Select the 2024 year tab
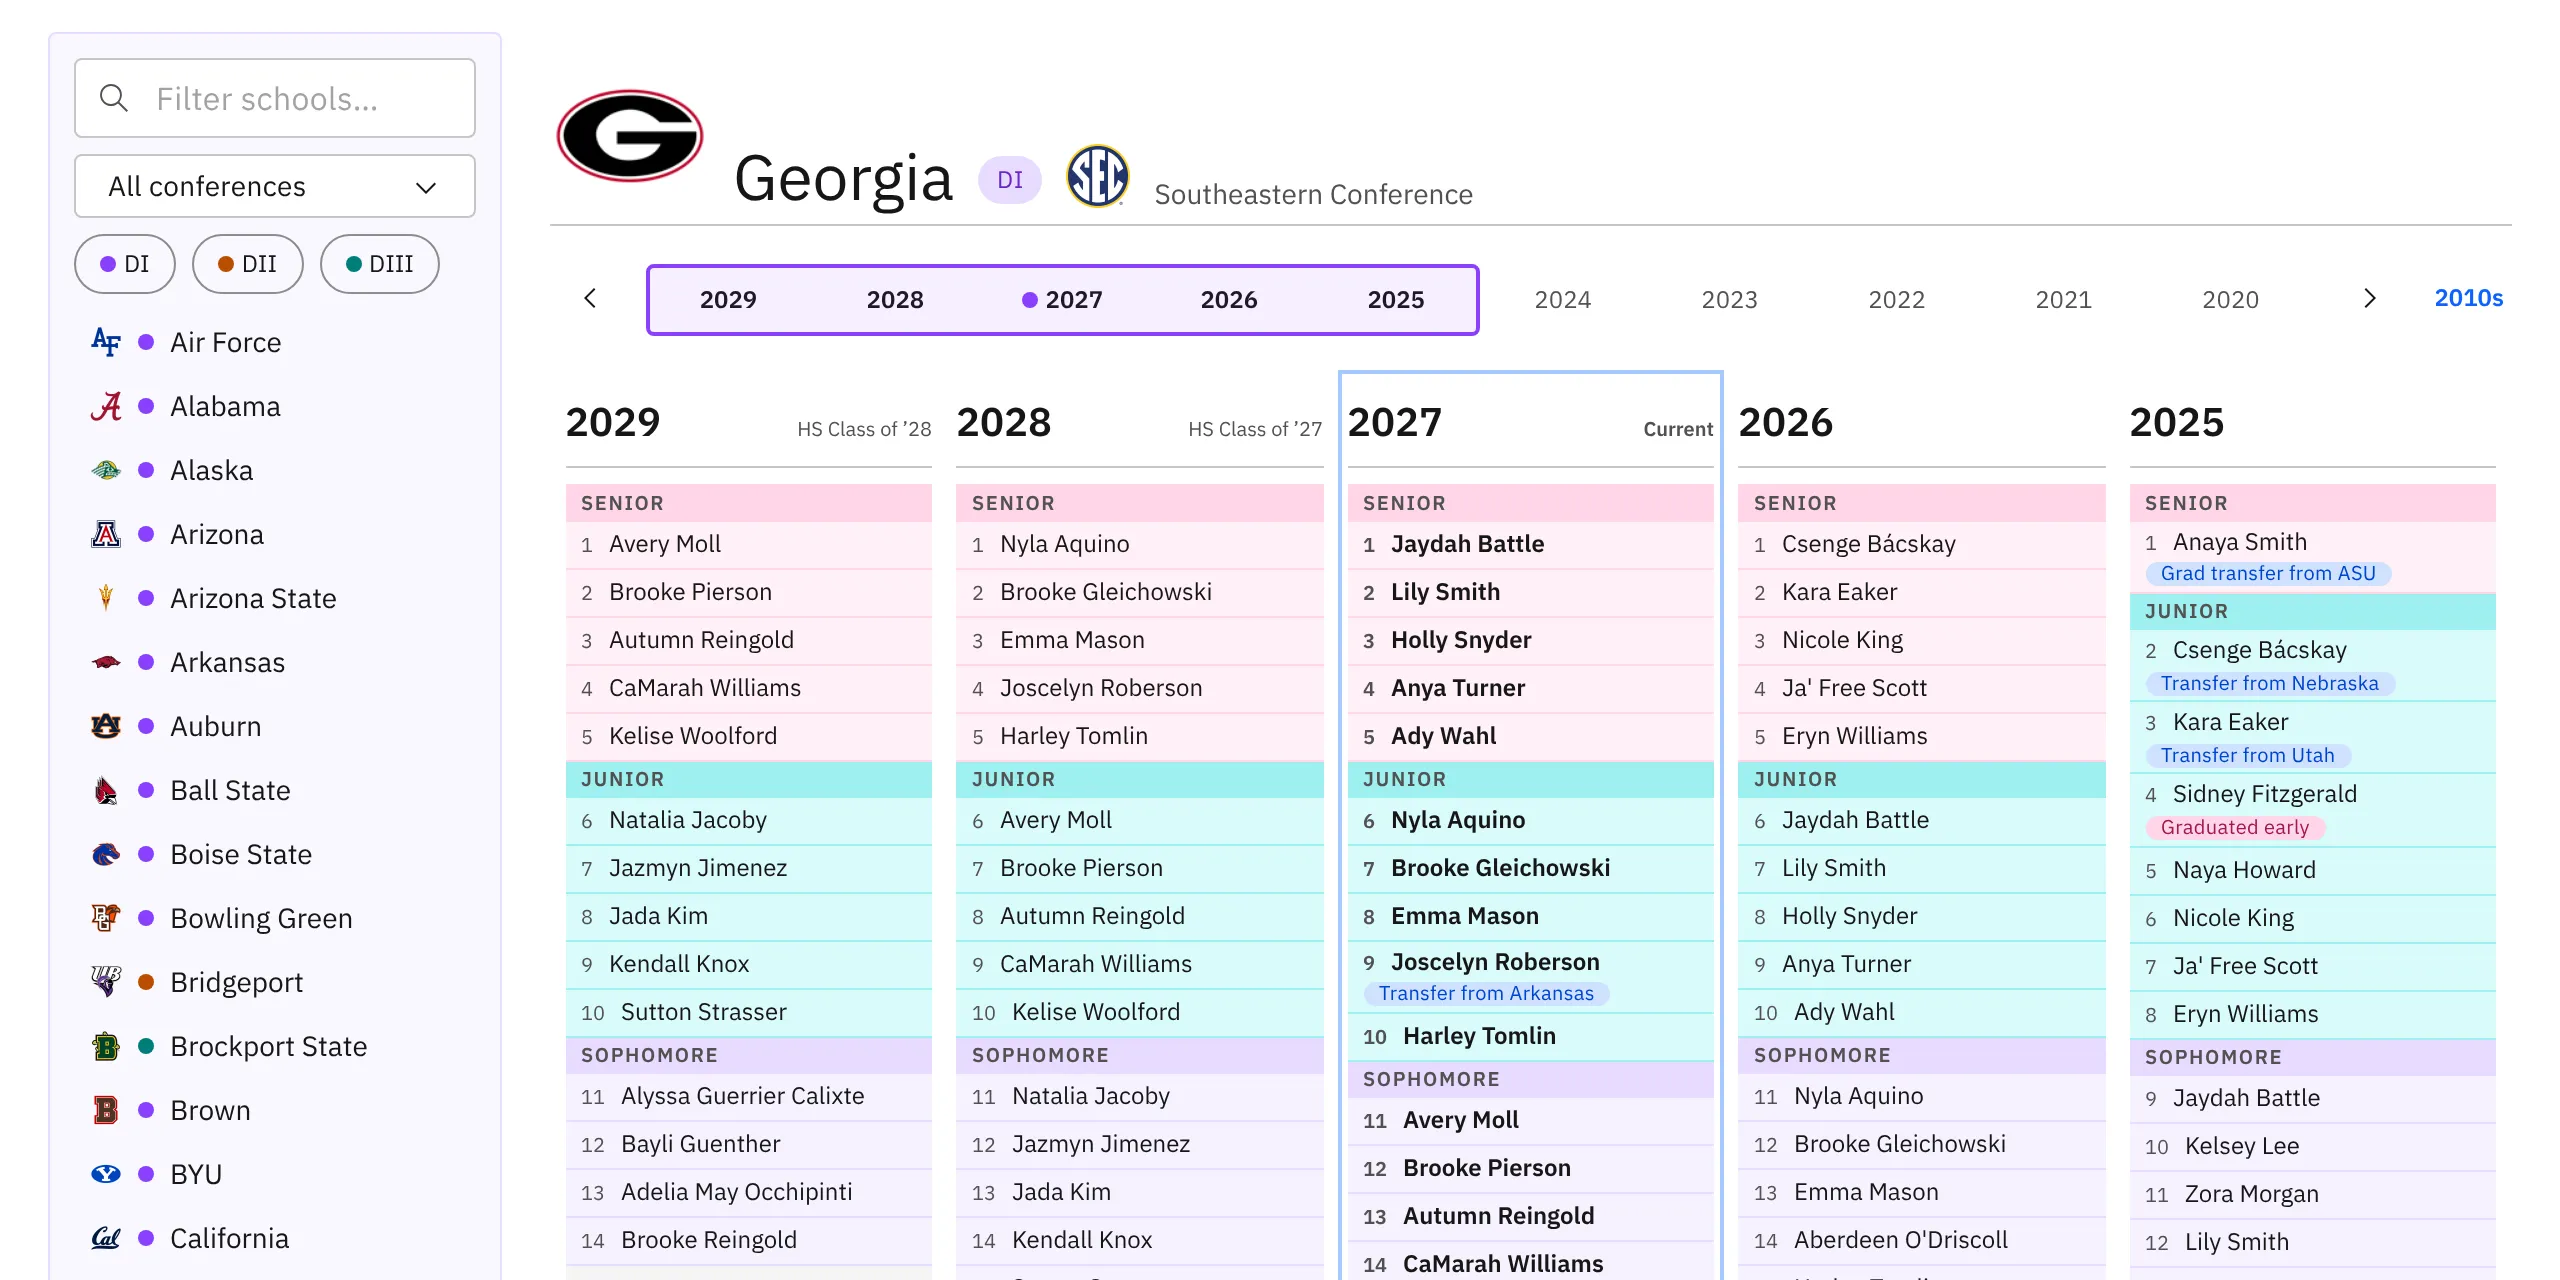2560x1280 pixels. coord(1563,300)
